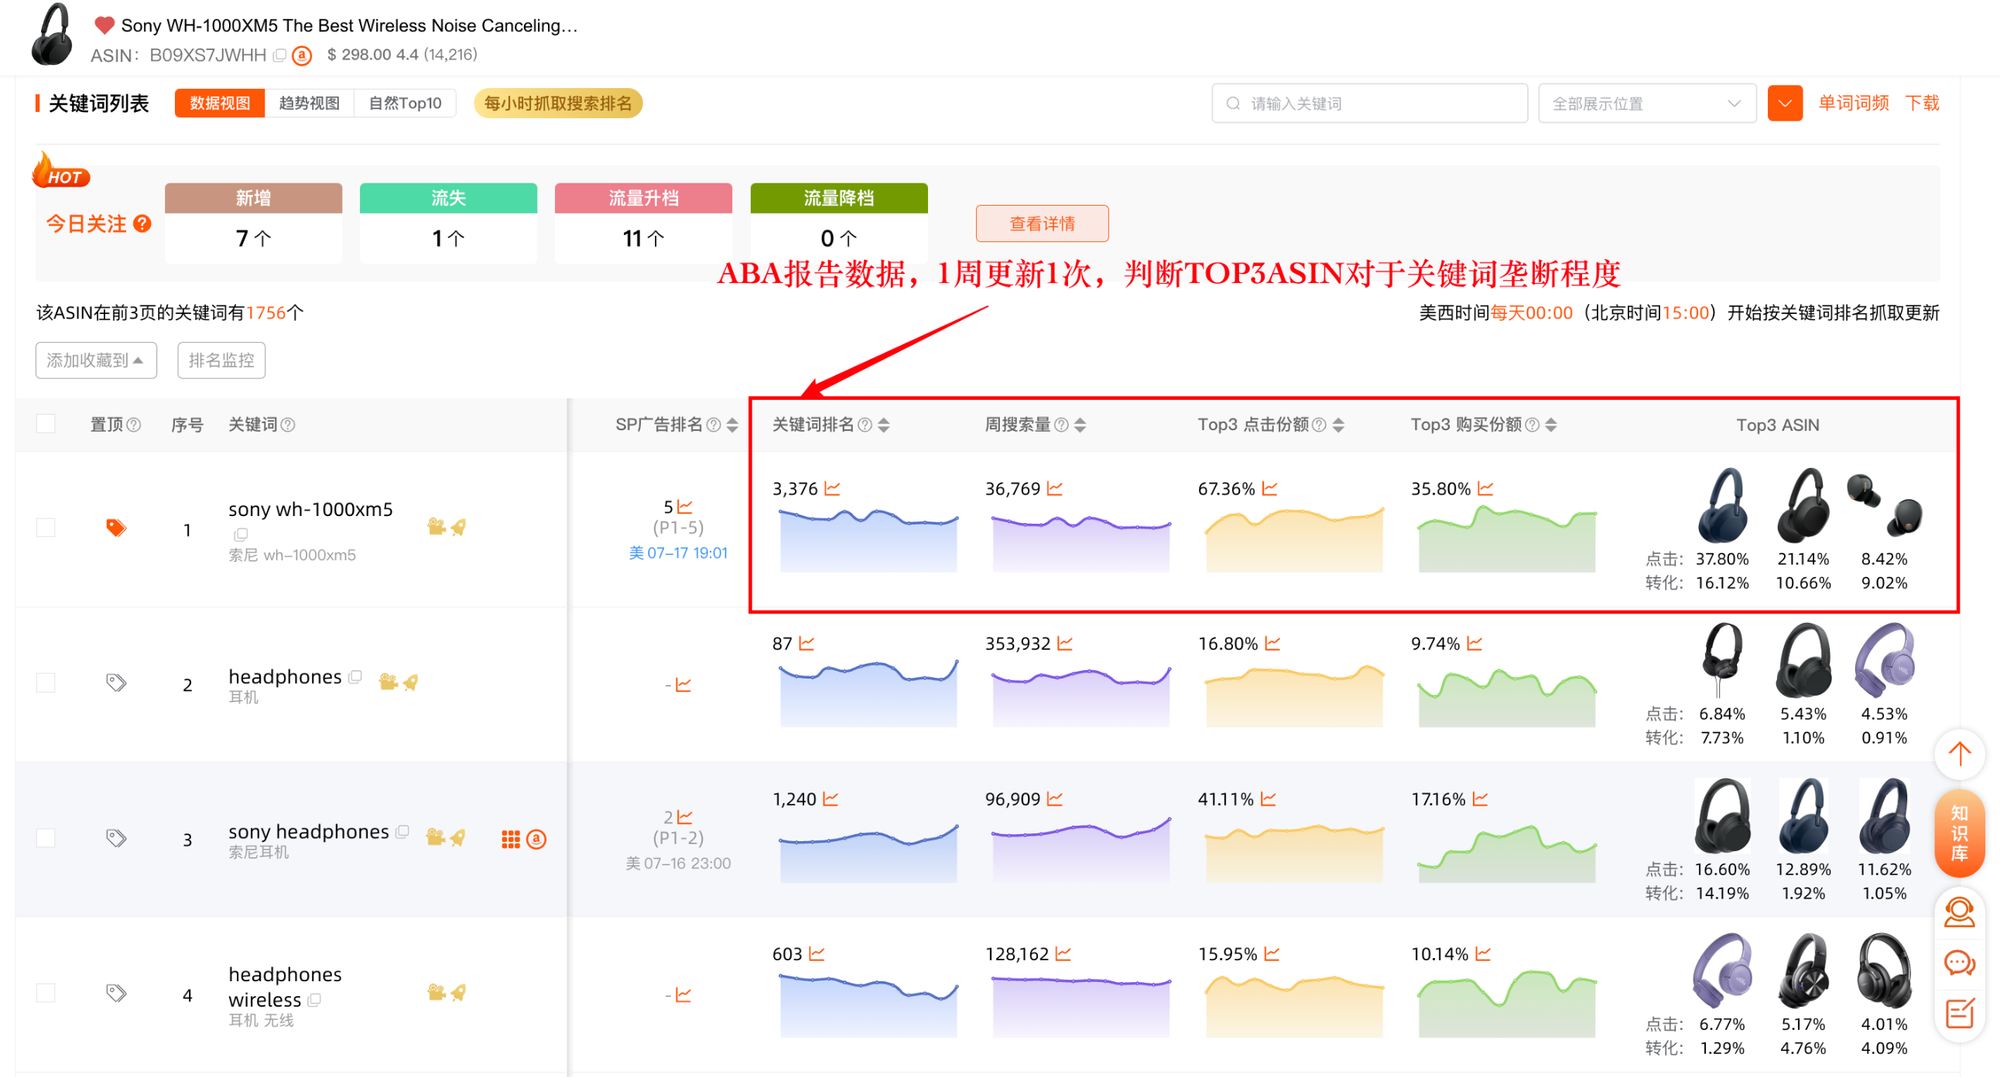Click the red heart favorite icon
The width and height of the screenshot is (2000, 1077).
click(104, 25)
